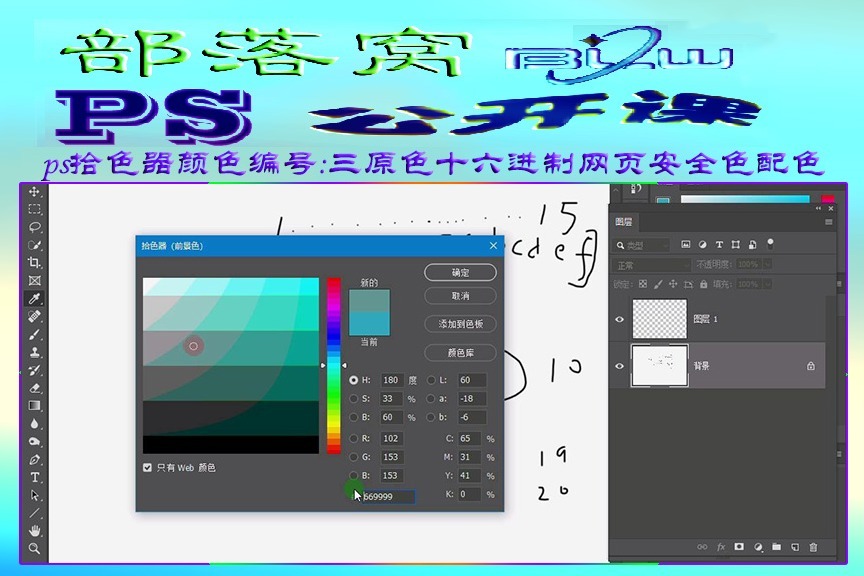This screenshot has height=576, width=864.
Task: Filter layers by adjustment layers
Action: pyautogui.click(x=703, y=245)
